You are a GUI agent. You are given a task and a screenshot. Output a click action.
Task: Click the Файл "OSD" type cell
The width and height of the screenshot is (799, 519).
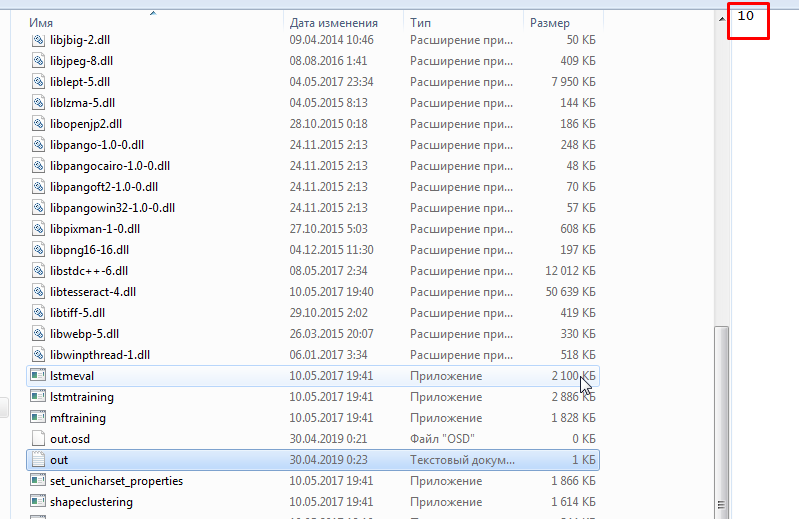click(x=442, y=439)
